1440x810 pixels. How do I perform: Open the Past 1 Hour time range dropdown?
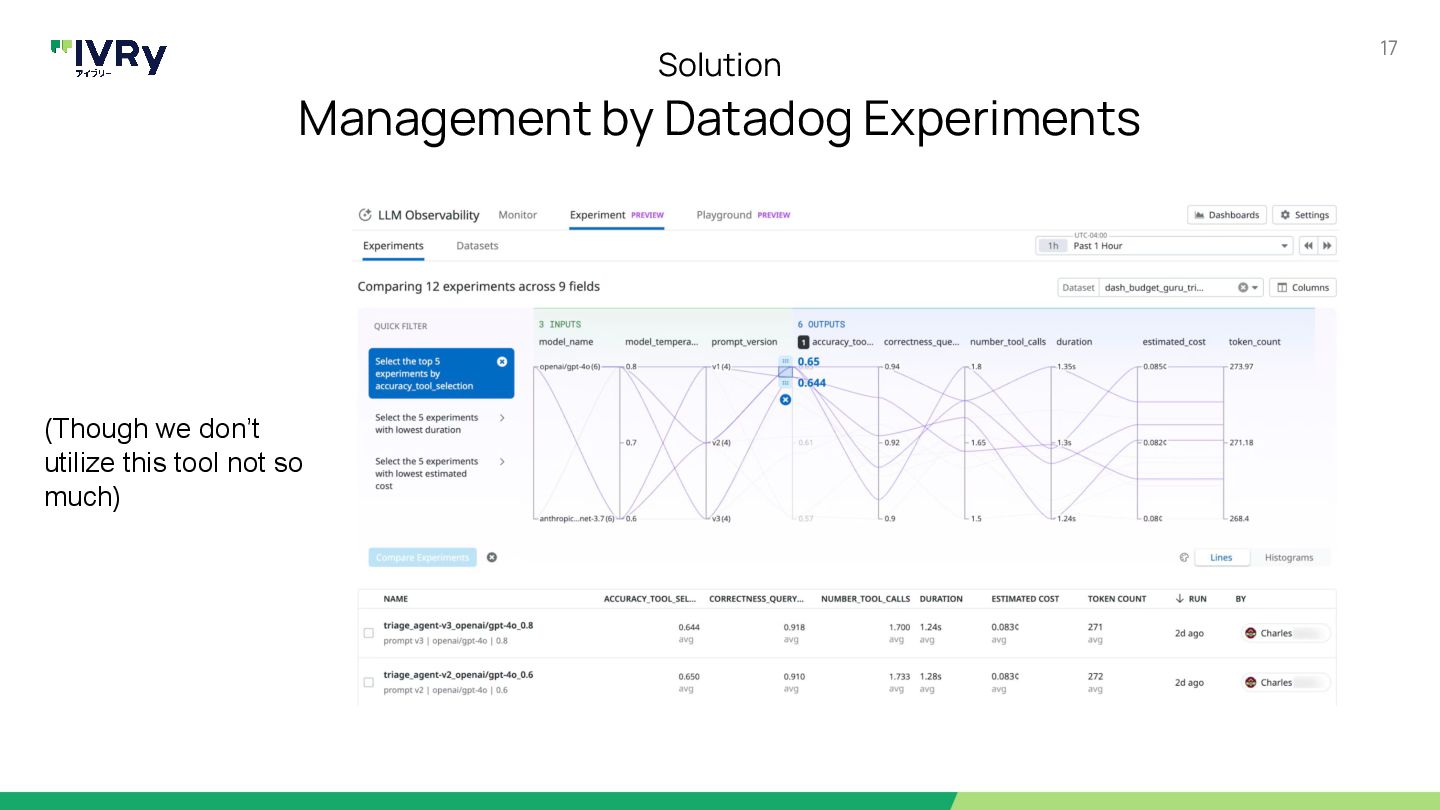coord(1164,246)
